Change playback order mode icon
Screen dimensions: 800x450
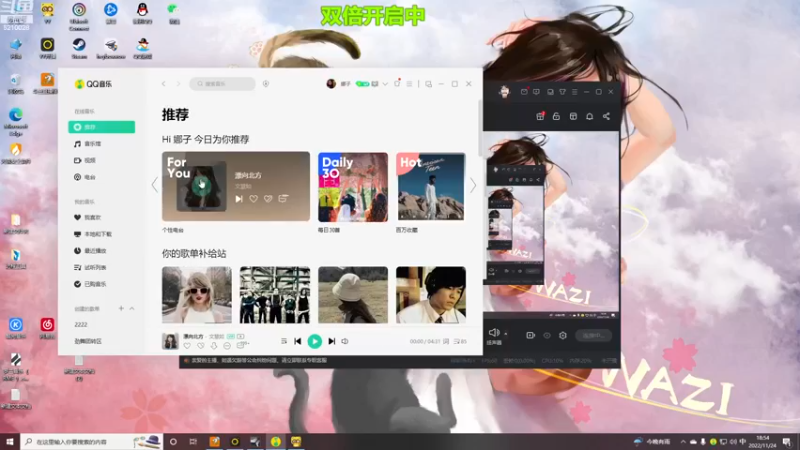click(x=284, y=341)
